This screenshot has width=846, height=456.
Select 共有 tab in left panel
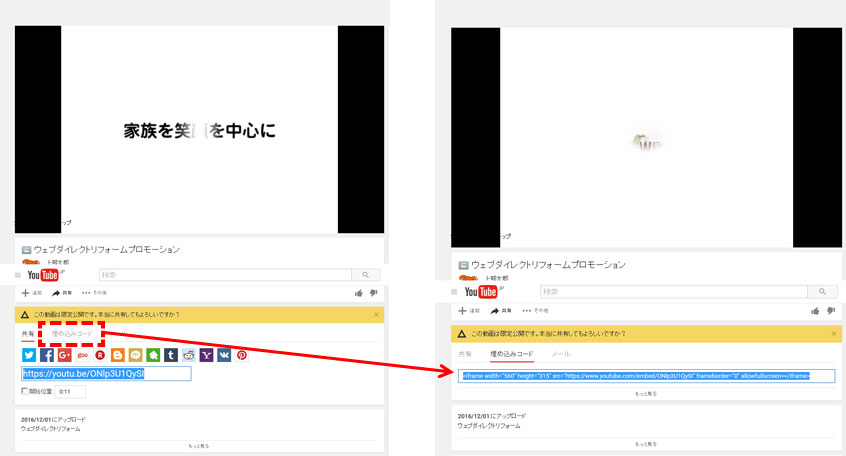[28, 334]
